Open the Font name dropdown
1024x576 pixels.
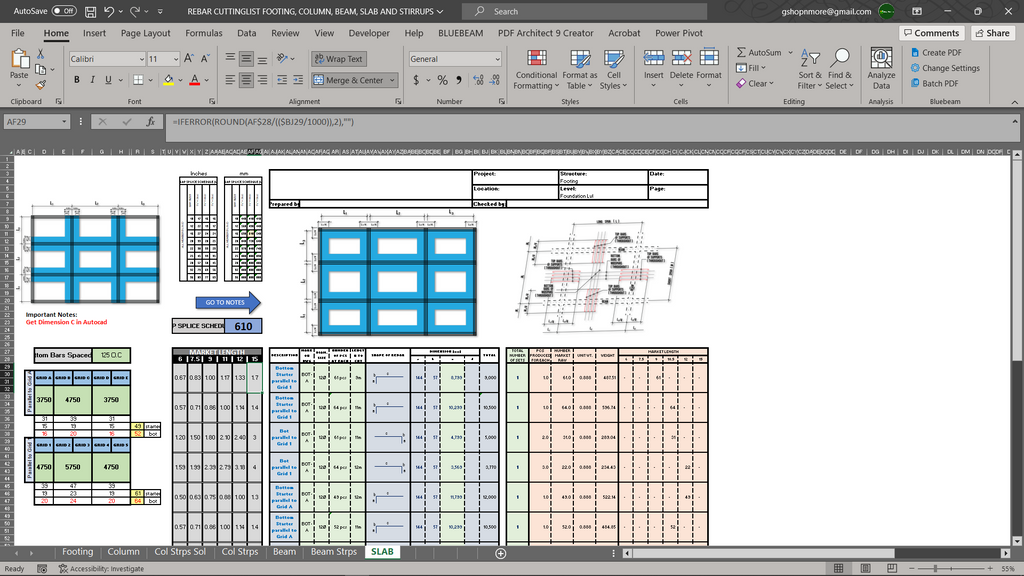pyautogui.click(x=141, y=59)
